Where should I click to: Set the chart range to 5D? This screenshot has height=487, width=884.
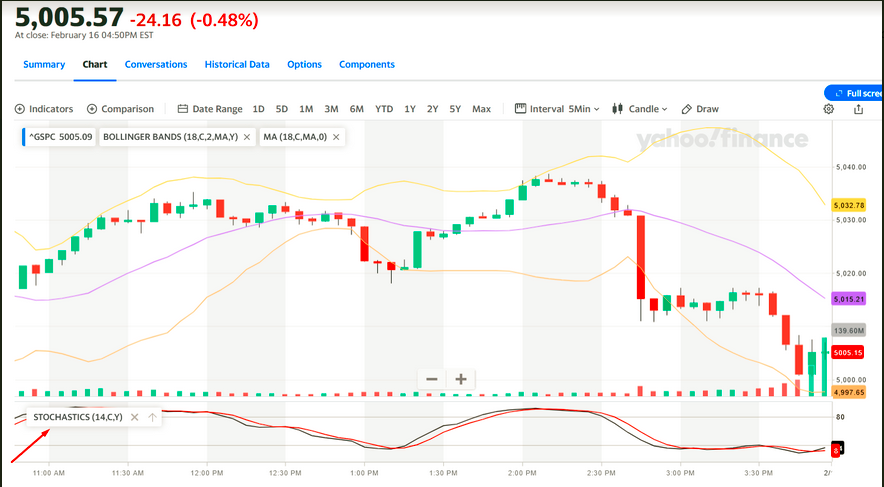pyautogui.click(x=281, y=109)
